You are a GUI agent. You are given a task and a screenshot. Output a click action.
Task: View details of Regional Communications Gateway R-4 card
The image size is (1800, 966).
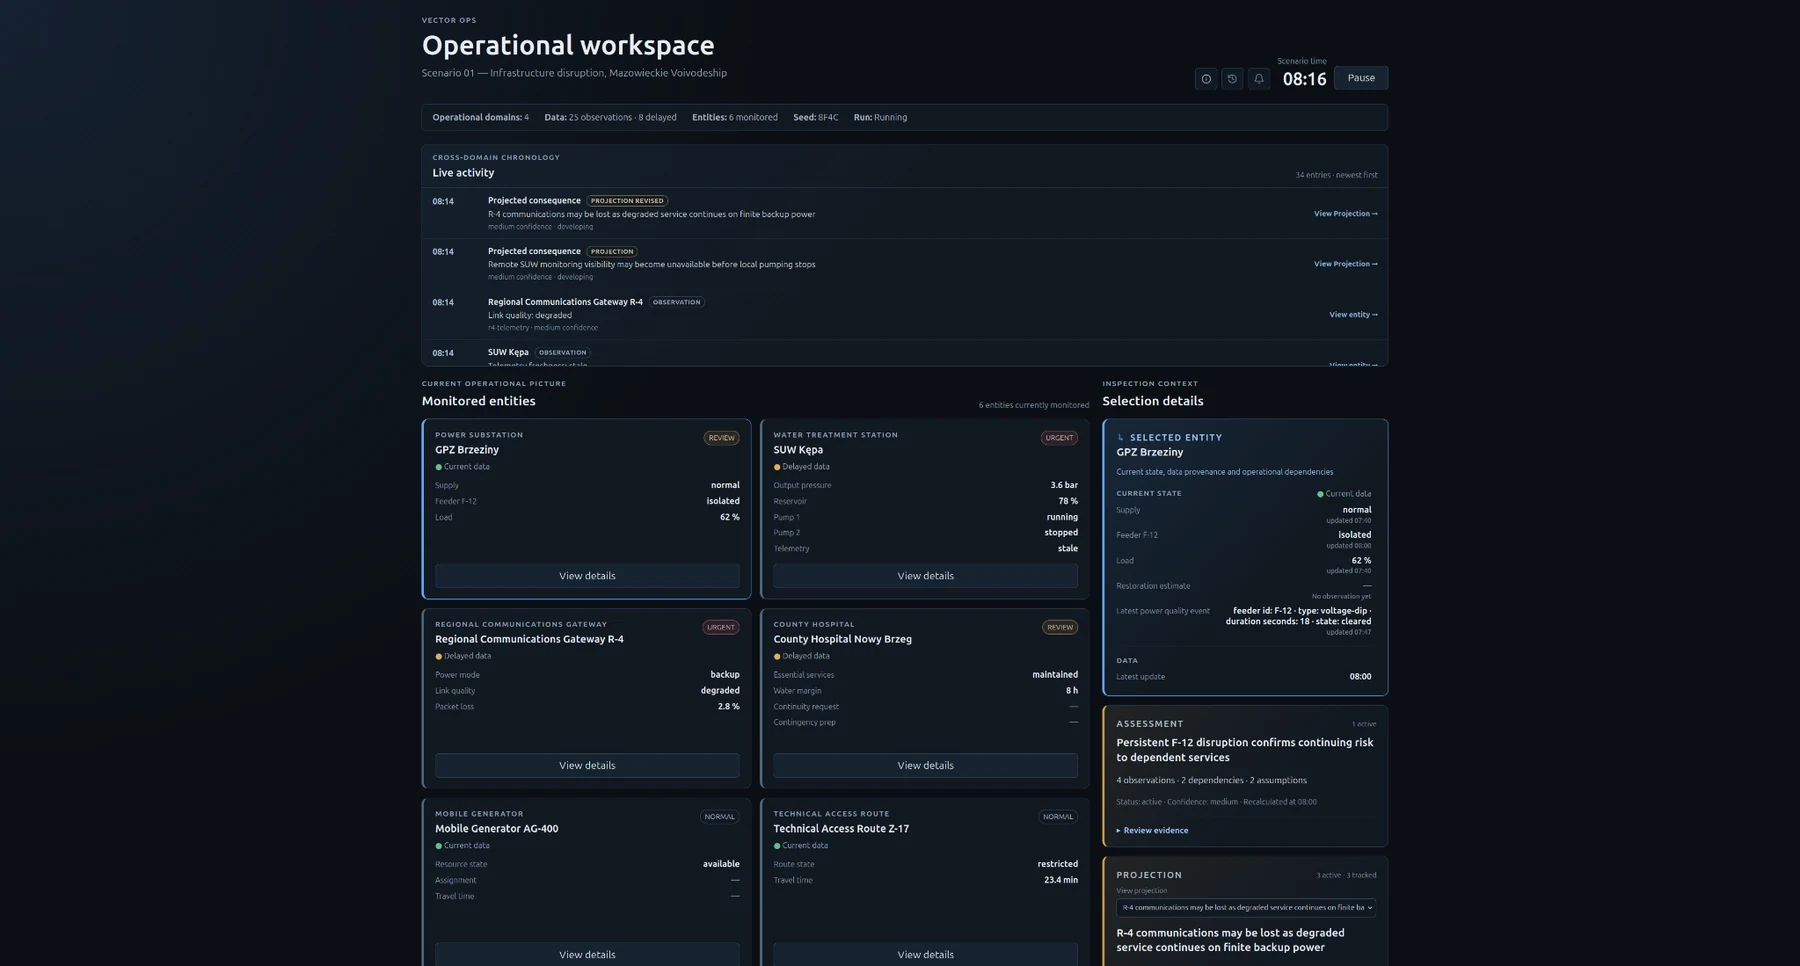pyautogui.click(x=587, y=766)
